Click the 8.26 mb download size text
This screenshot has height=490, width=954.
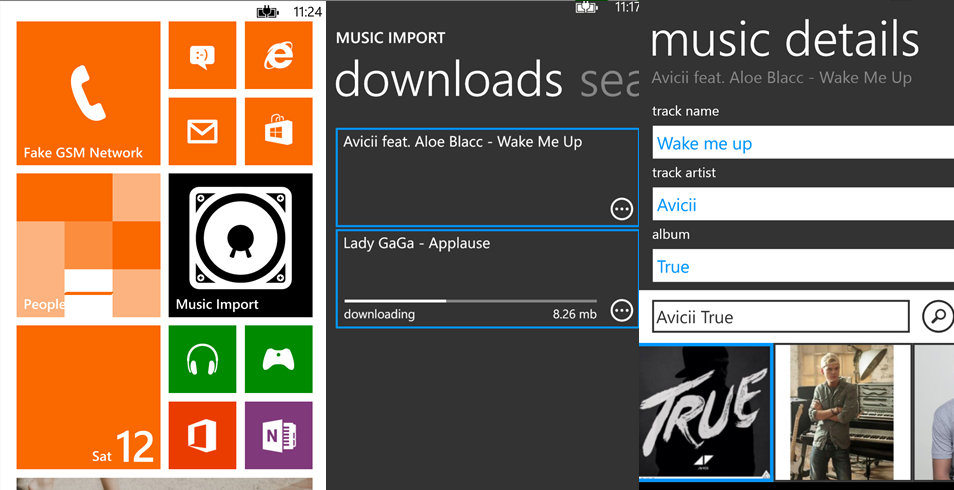[574, 315]
